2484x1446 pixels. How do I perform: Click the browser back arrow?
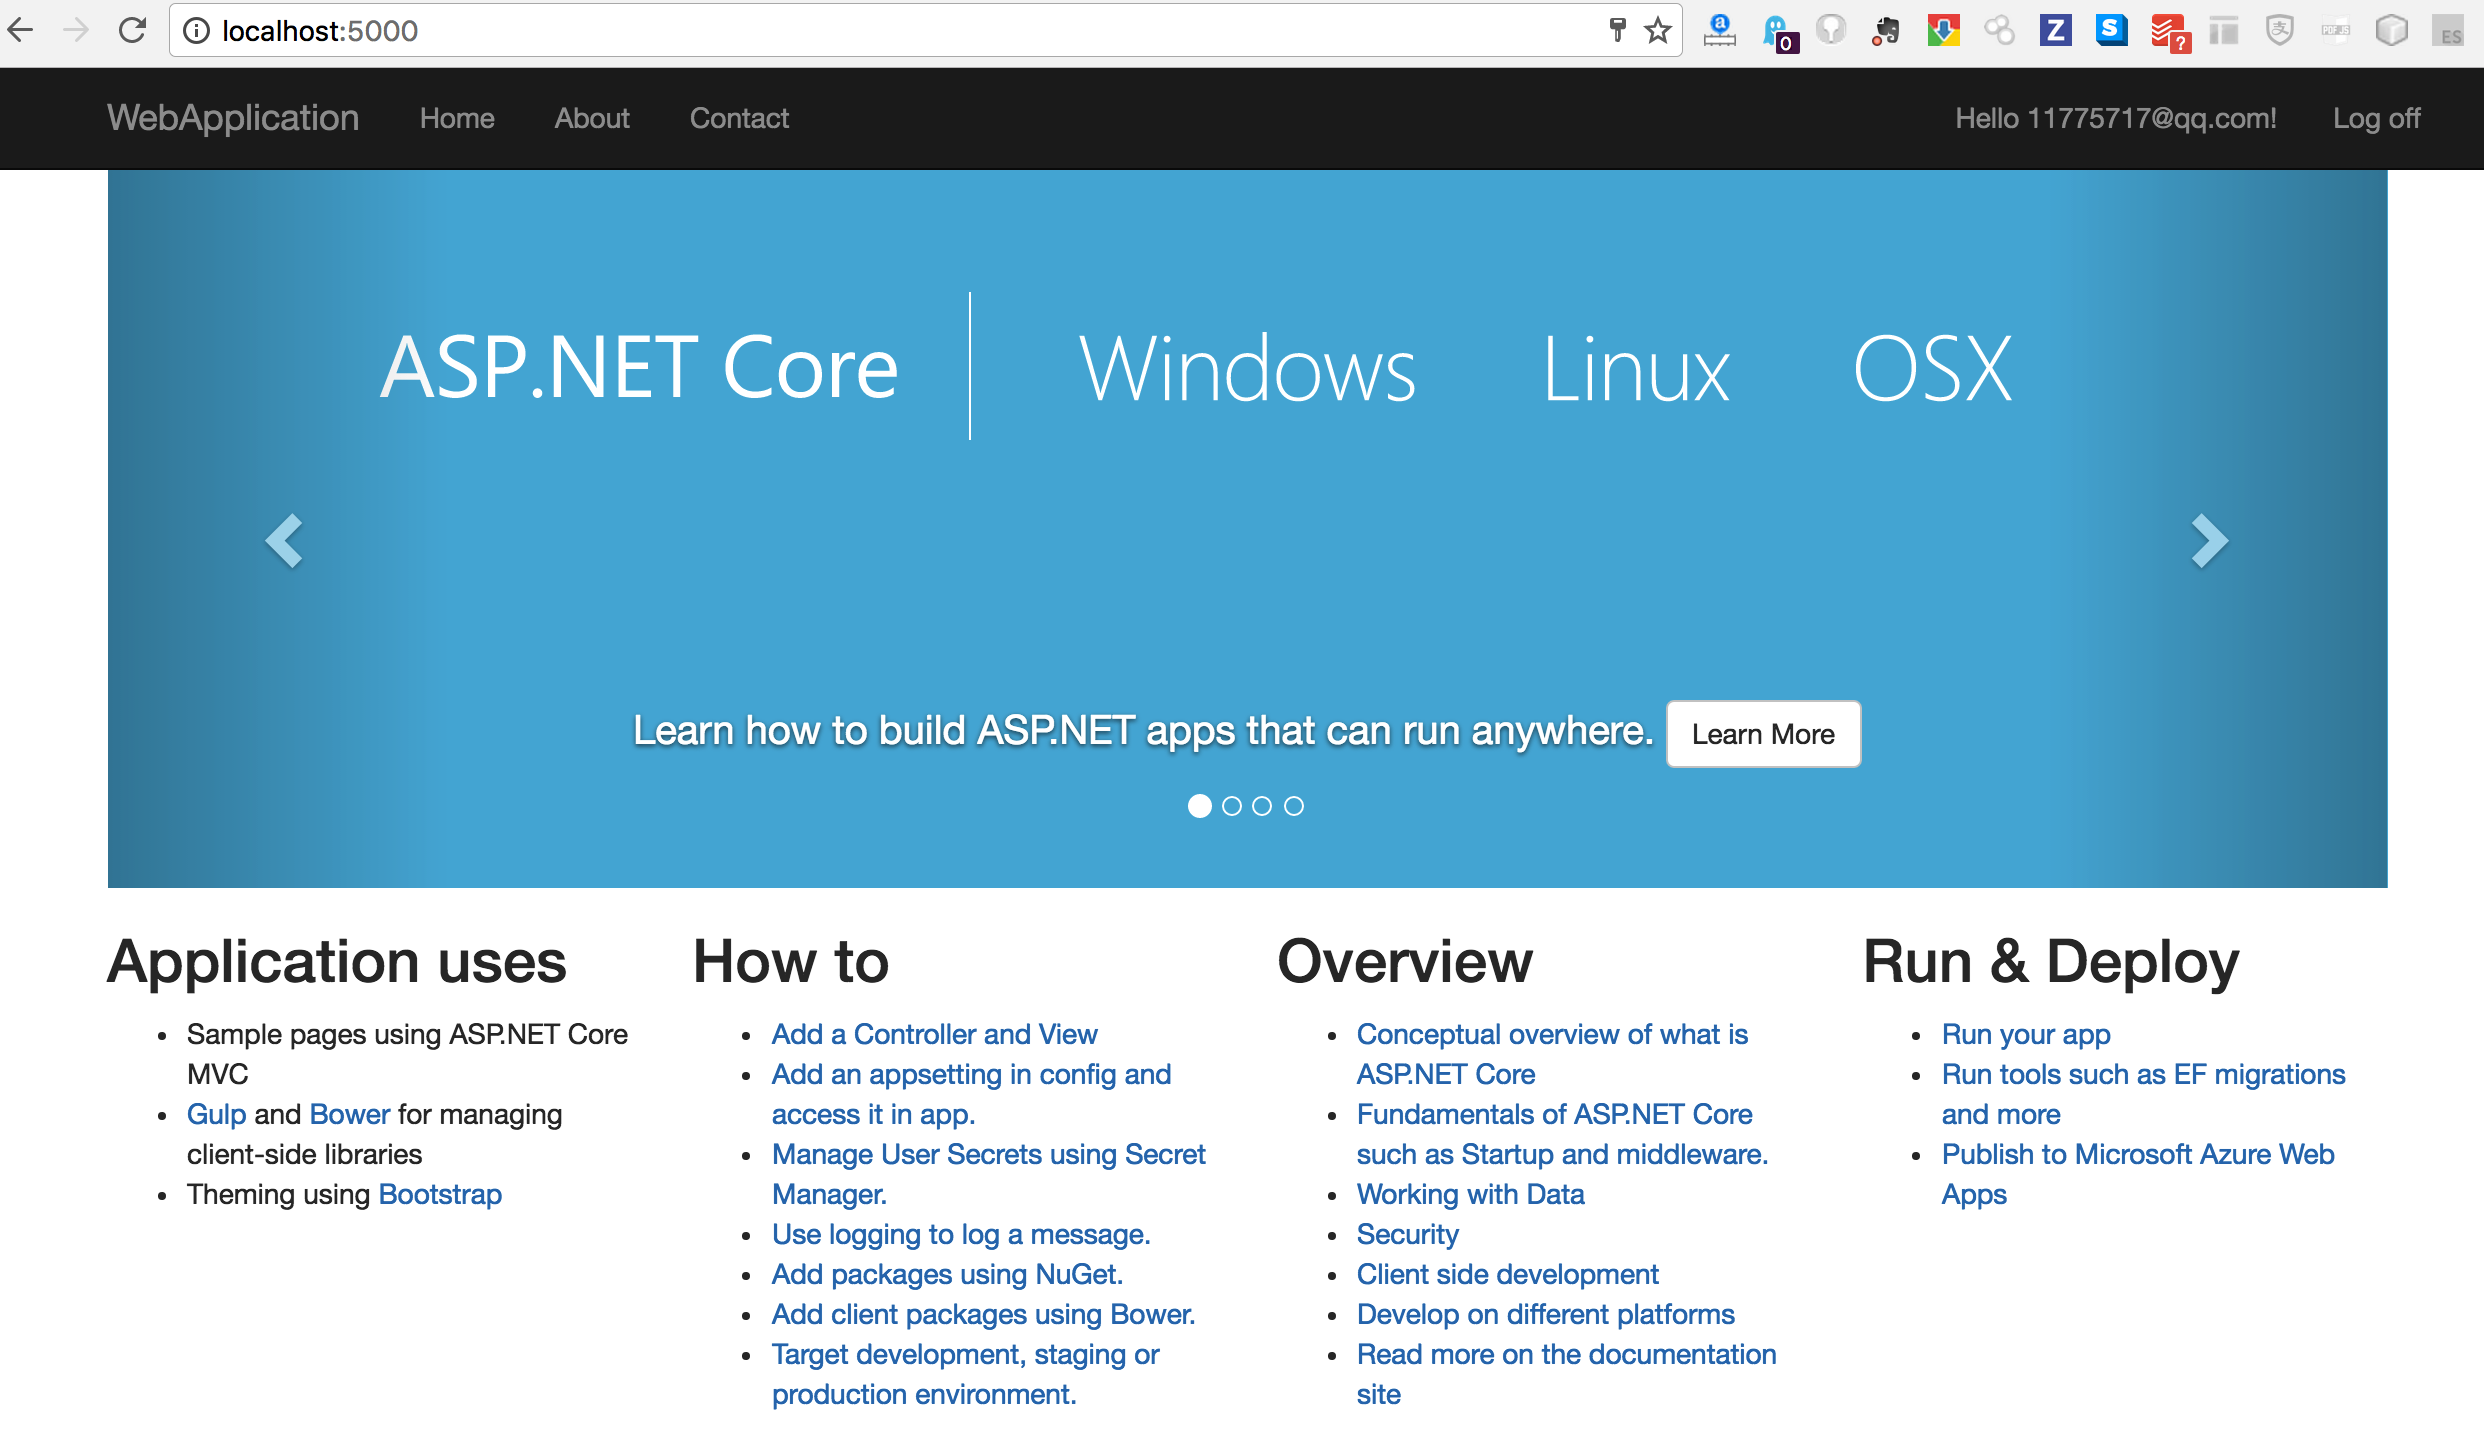pyautogui.click(x=22, y=31)
